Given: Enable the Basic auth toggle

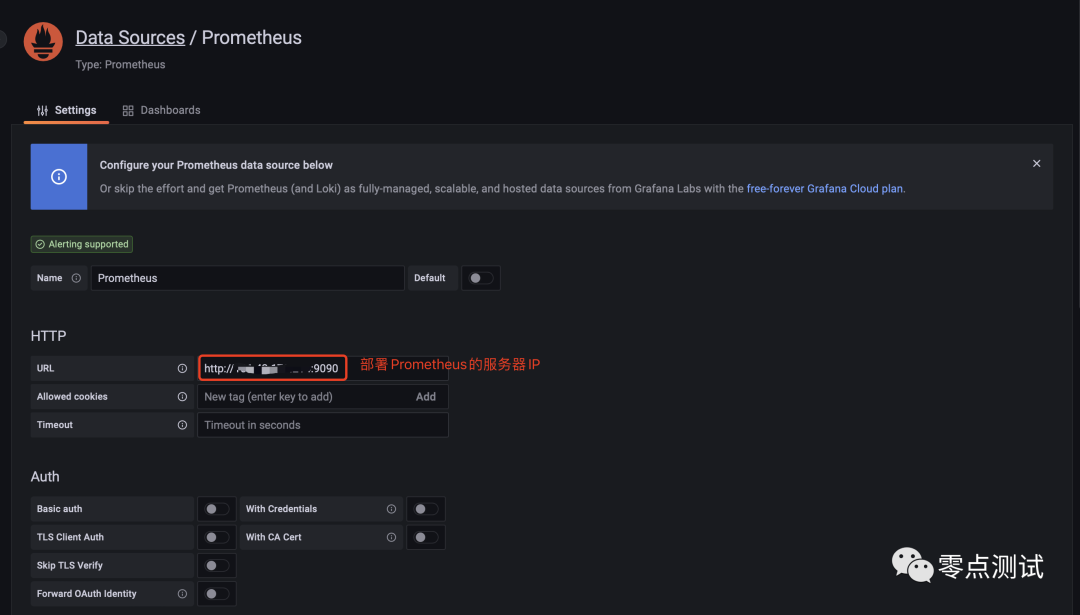Looking at the screenshot, I should click(x=217, y=509).
